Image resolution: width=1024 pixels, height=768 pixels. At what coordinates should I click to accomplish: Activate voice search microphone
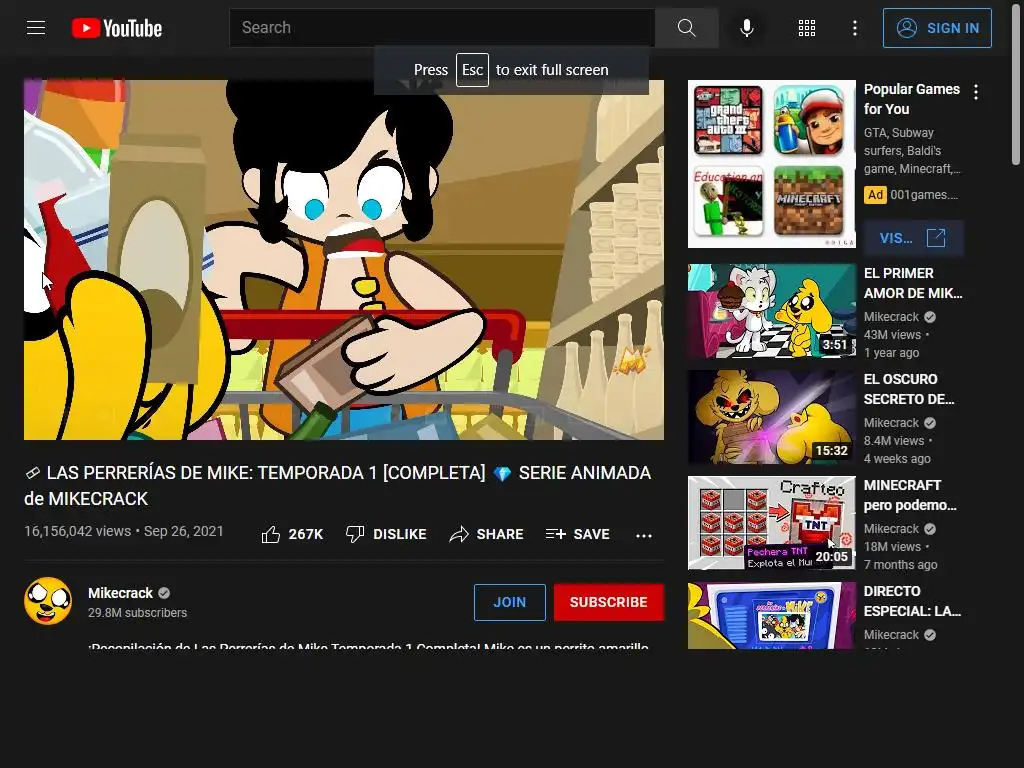tap(747, 28)
